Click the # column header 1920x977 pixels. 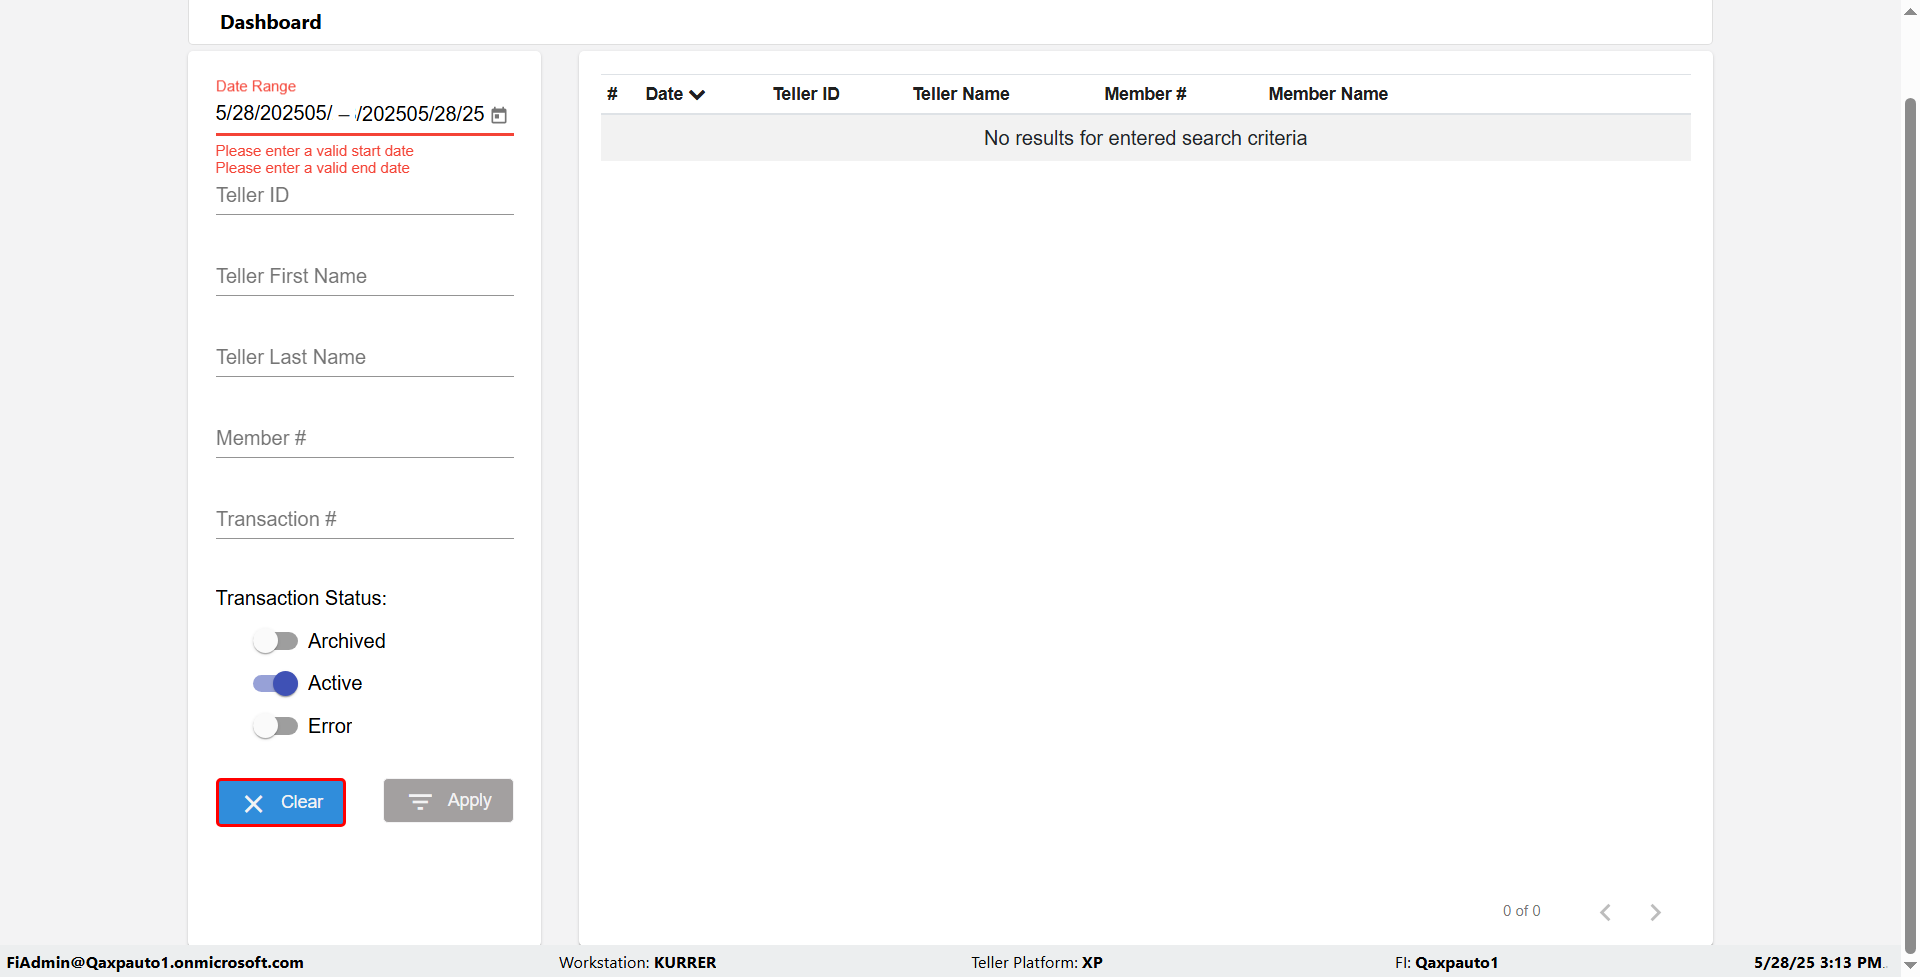[x=612, y=94]
